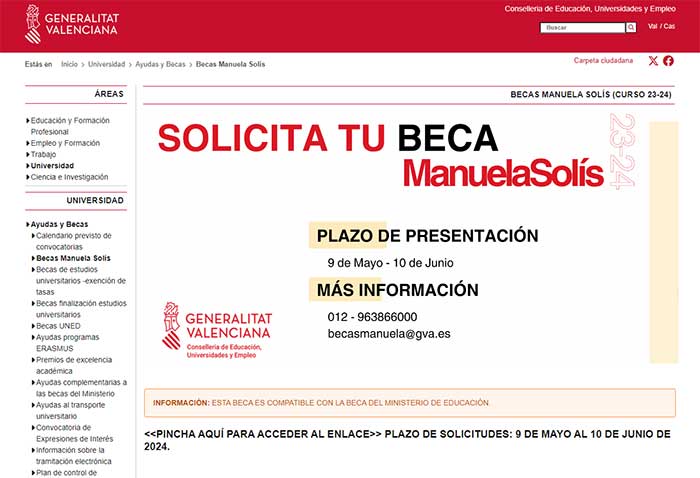Expand Ayudas y Becas sidebar section
The height and width of the screenshot is (478, 700).
point(59,224)
